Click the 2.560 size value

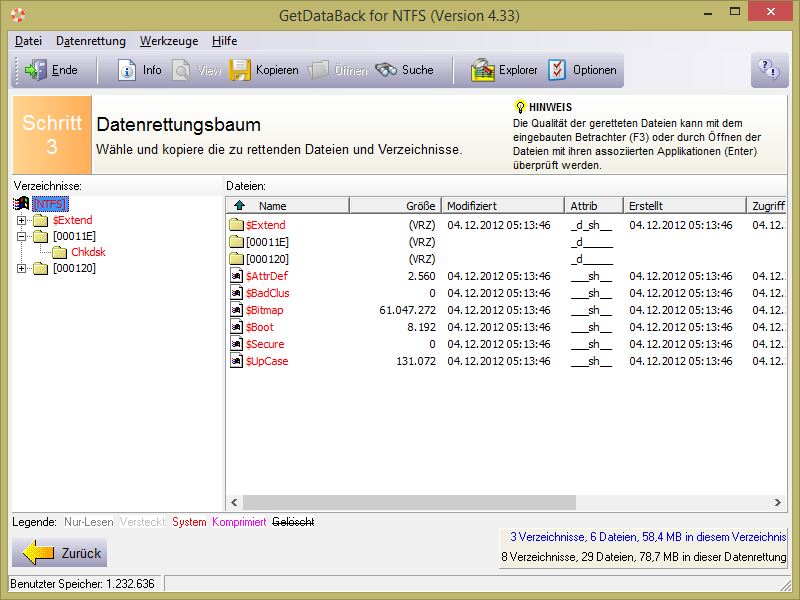coord(421,276)
